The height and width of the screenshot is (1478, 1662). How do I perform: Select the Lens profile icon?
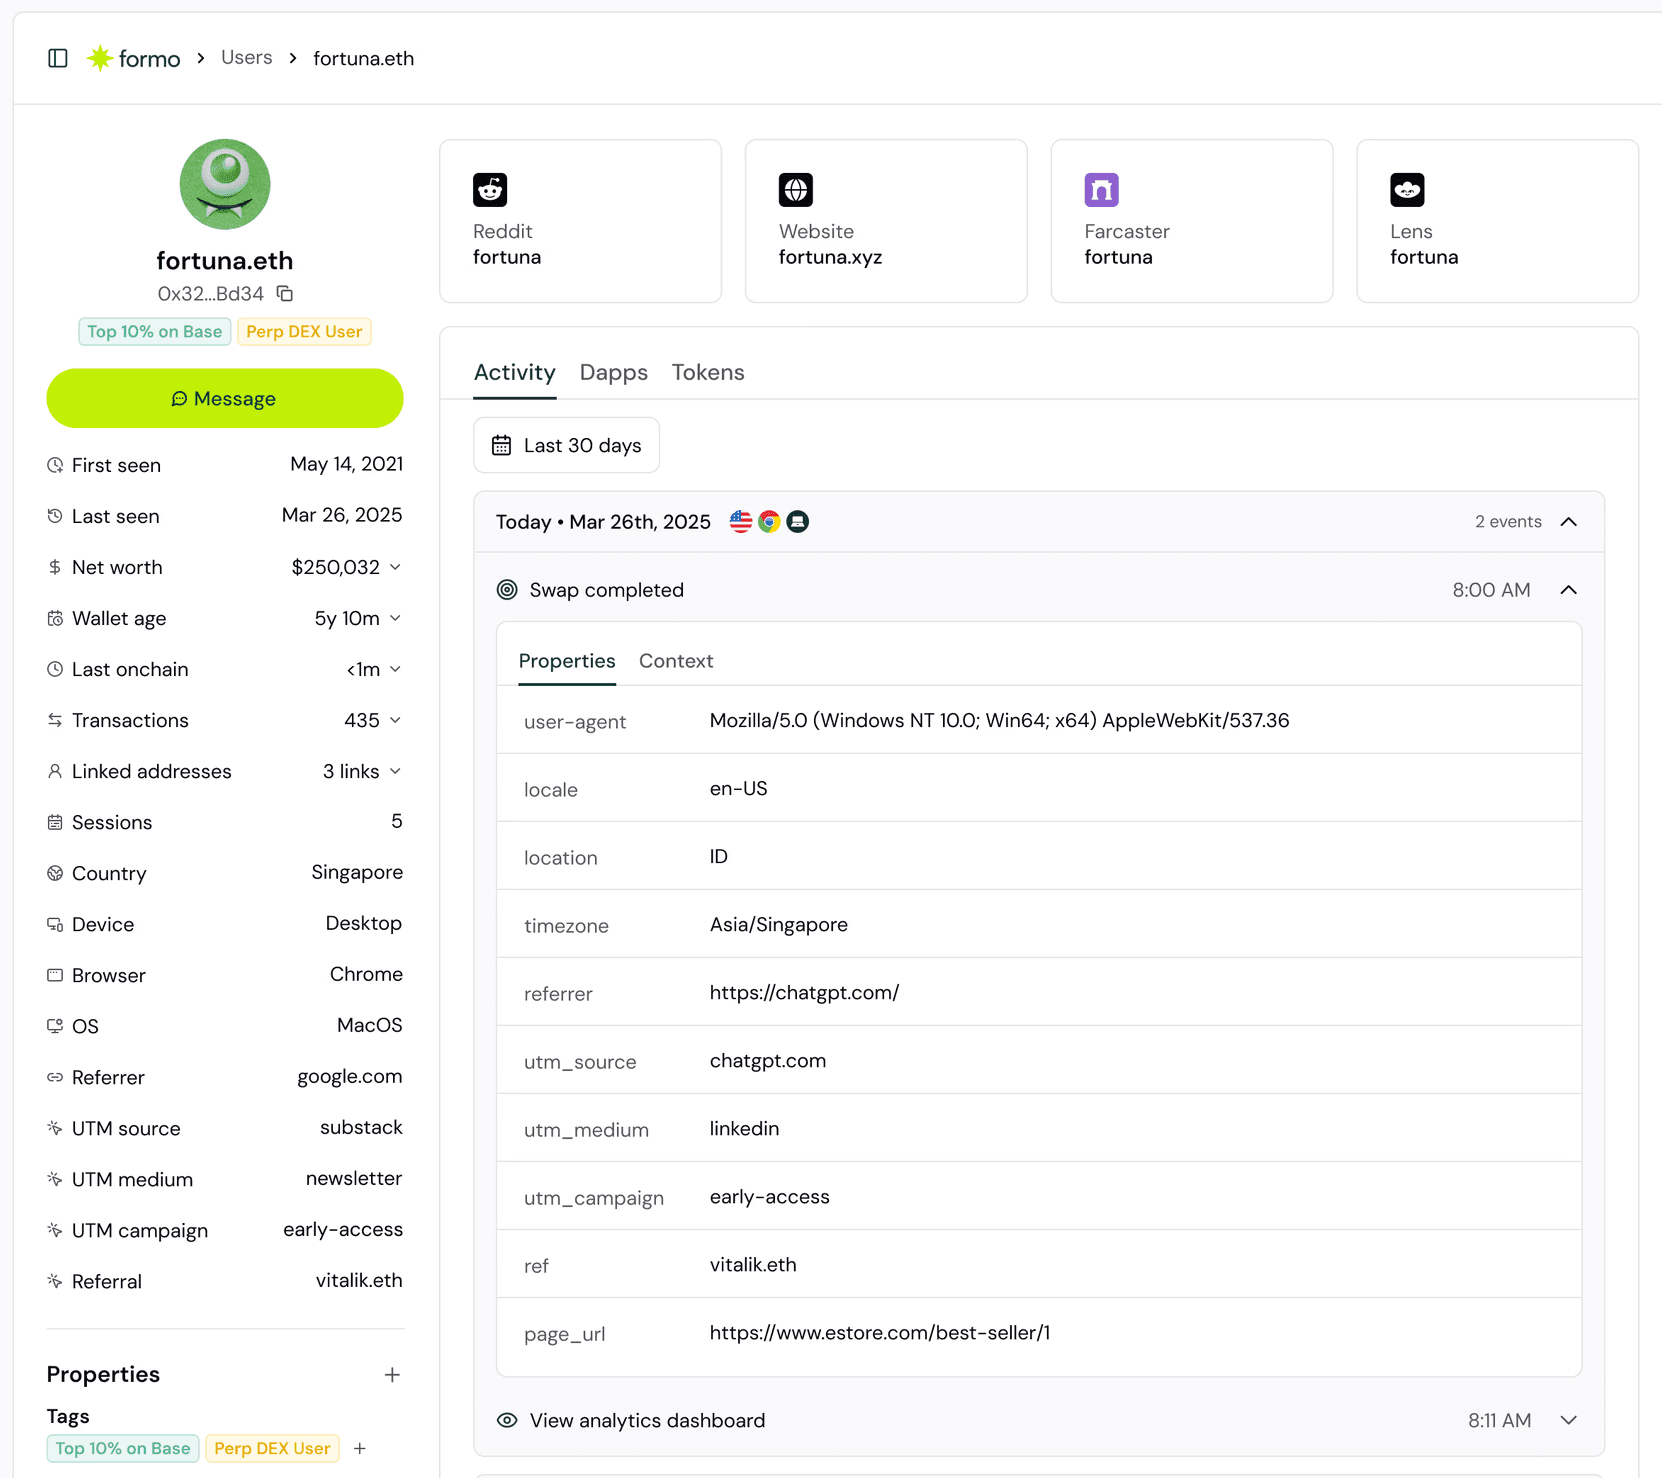[x=1407, y=189]
